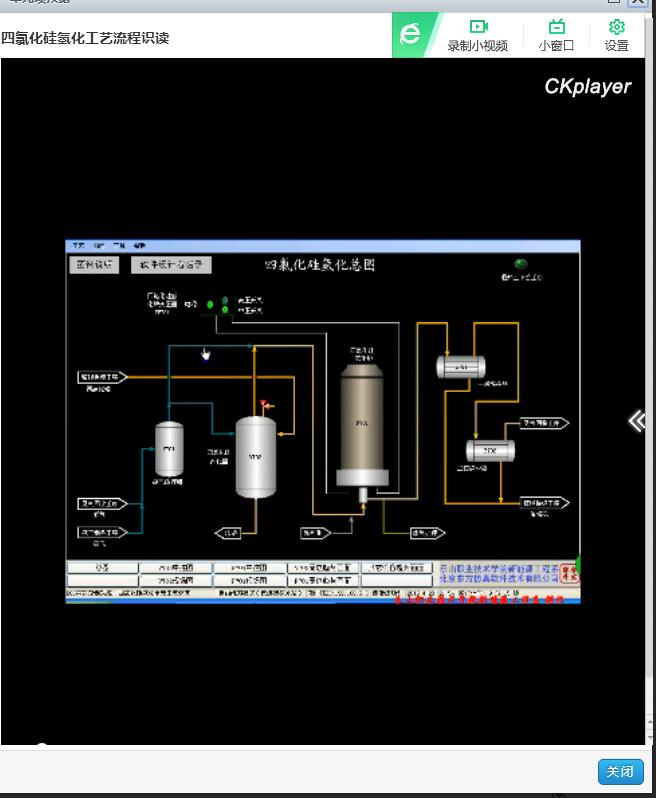
Task: Click the video playback area title '四氯化硅氢化总图'
Action: tap(319, 265)
